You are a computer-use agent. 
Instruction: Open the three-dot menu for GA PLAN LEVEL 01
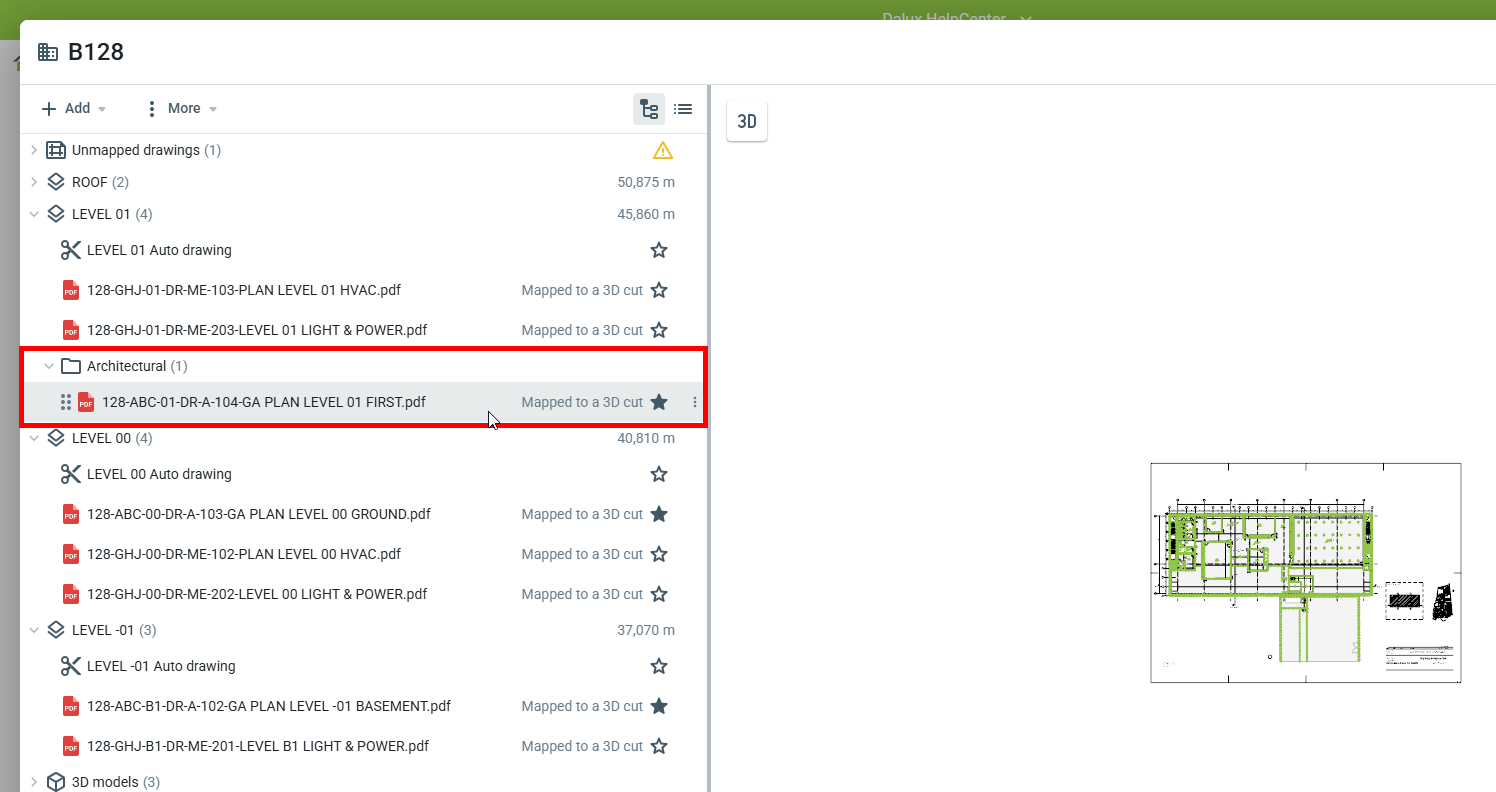coord(695,402)
